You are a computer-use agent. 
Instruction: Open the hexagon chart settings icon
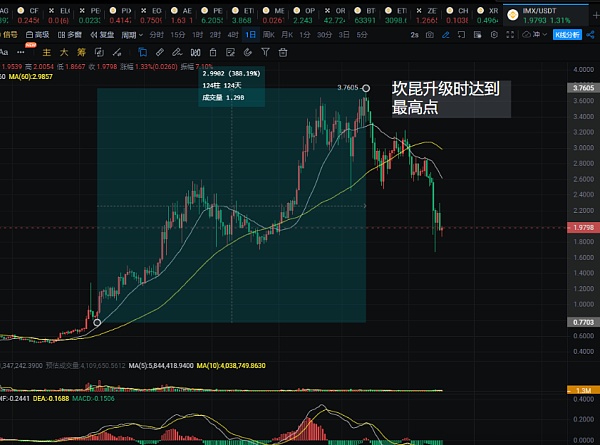pos(494,35)
